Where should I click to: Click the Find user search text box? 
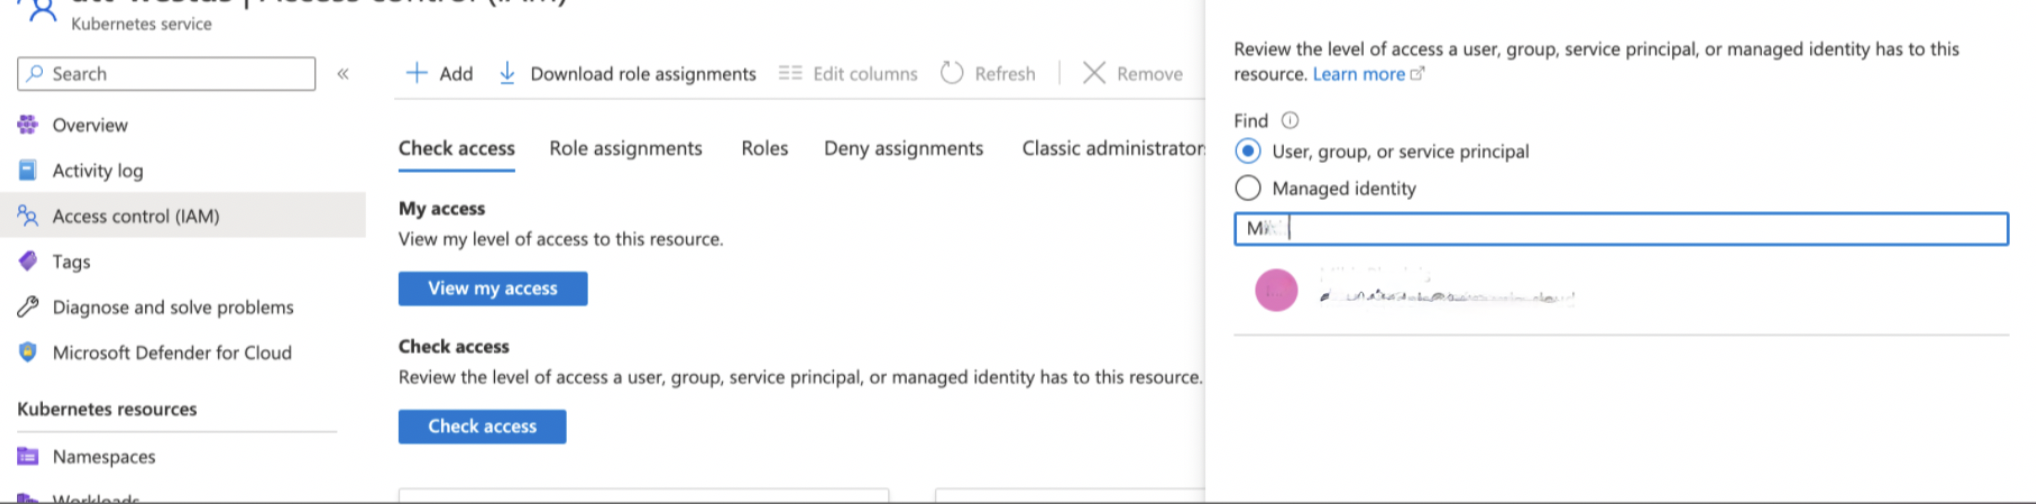pos(1621,228)
